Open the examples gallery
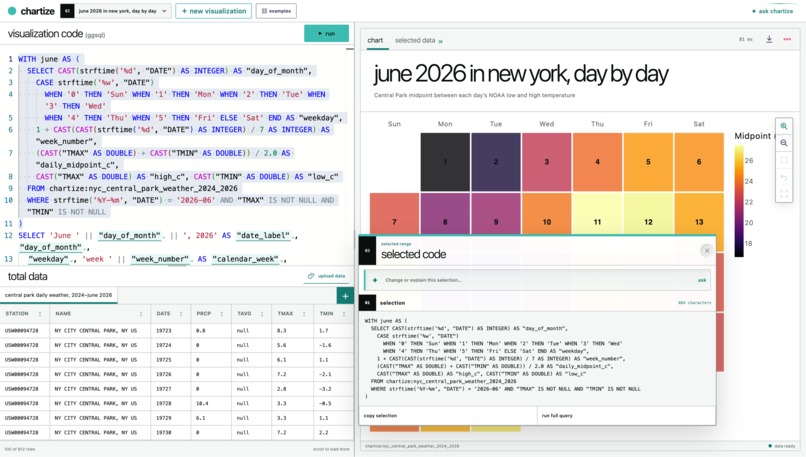This screenshot has height=457, width=806. (276, 11)
